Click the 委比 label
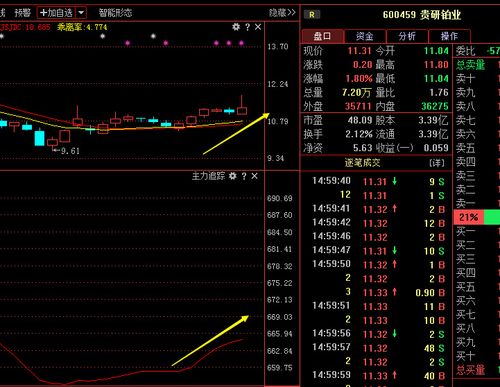This screenshot has width=500, height=387. pyautogui.click(x=465, y=51)
